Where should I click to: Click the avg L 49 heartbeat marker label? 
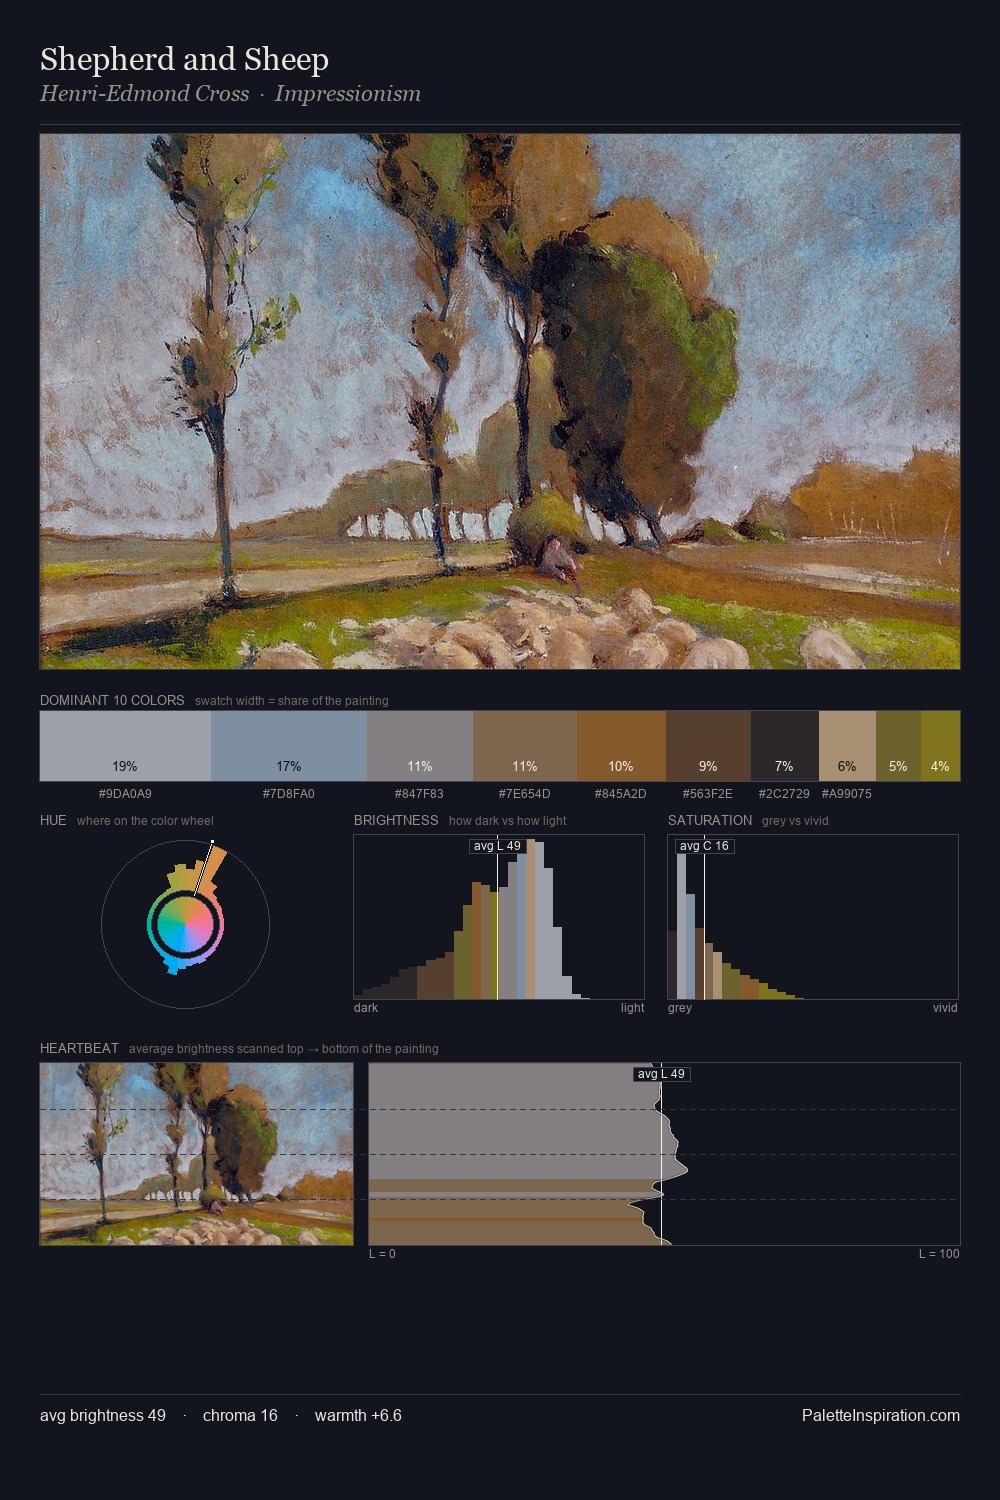(661, 1074)
